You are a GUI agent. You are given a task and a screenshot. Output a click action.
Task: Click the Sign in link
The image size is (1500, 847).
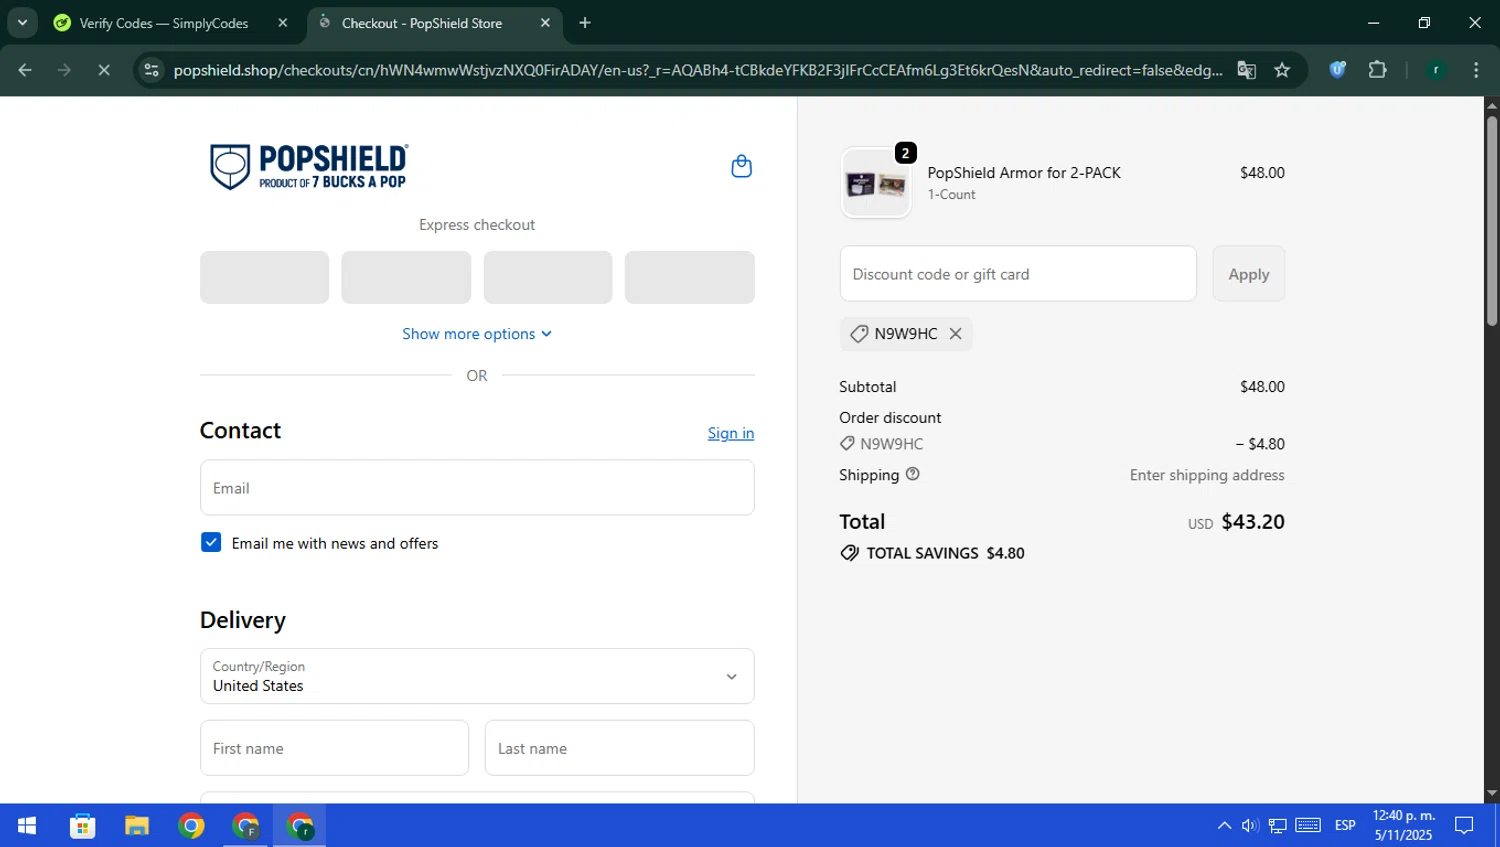[x=731, y=433]
